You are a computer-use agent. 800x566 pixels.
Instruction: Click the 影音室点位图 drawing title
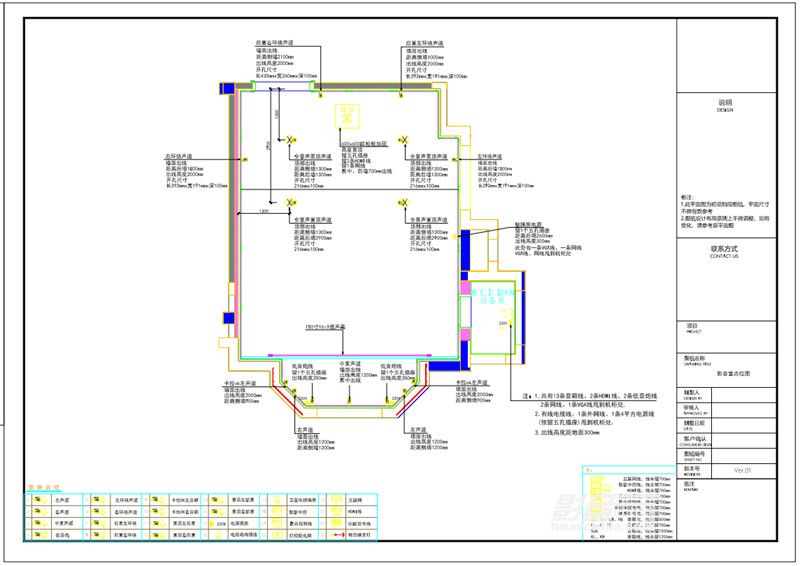click(x=733, y=374)
